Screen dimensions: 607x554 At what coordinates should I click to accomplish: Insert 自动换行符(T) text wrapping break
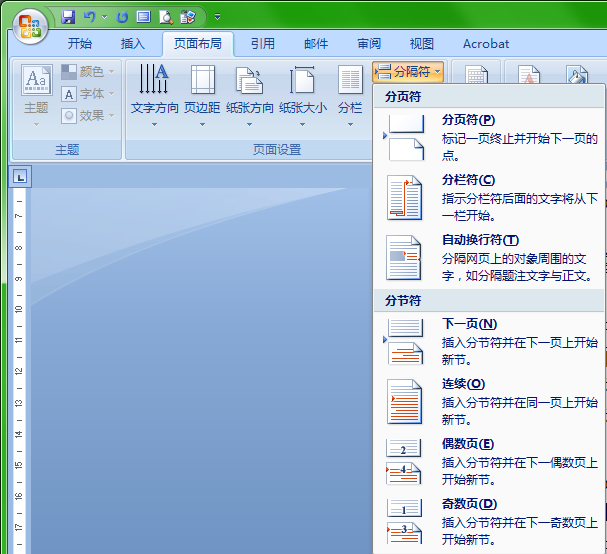point(489,258)
